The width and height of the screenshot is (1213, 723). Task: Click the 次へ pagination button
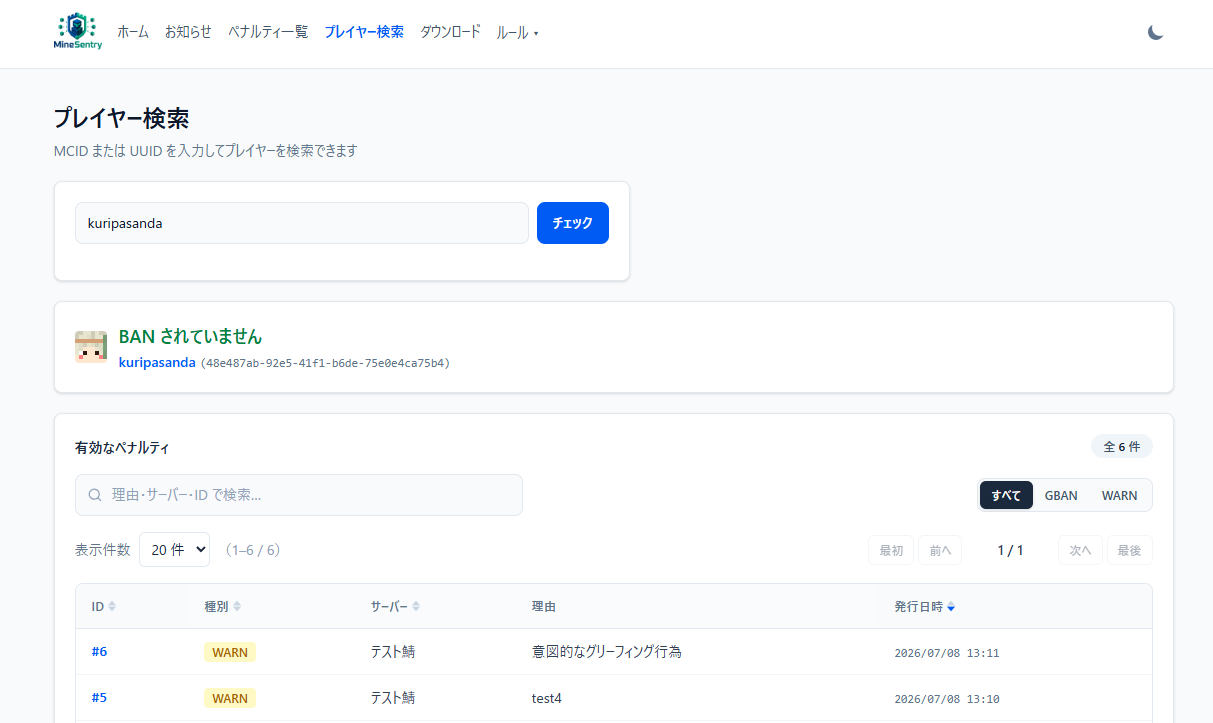pos(1080,550)
